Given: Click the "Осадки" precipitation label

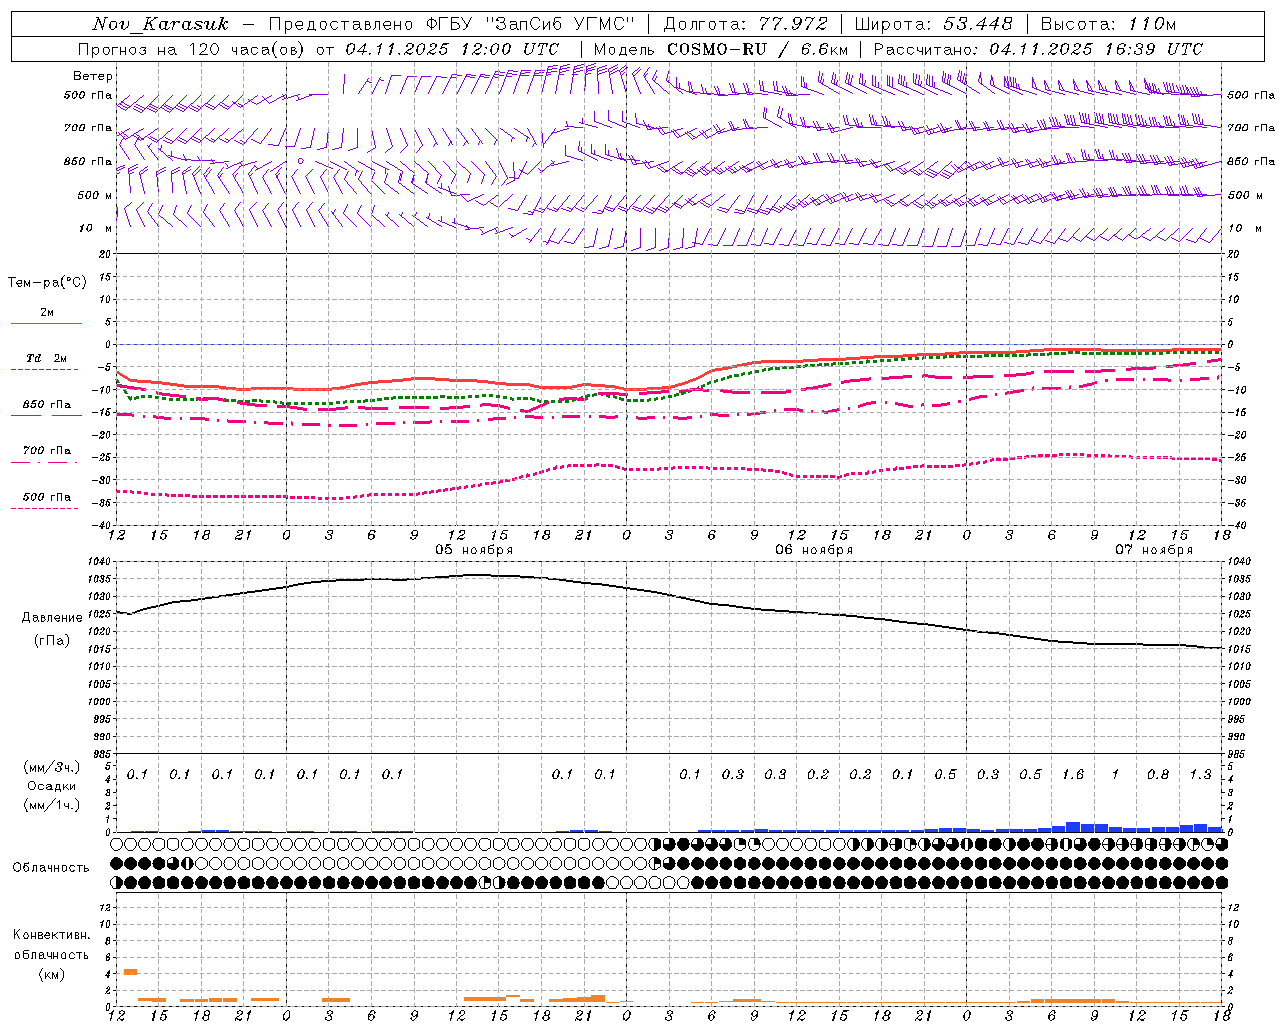Looking at the screenshot, I should [51, 786].
